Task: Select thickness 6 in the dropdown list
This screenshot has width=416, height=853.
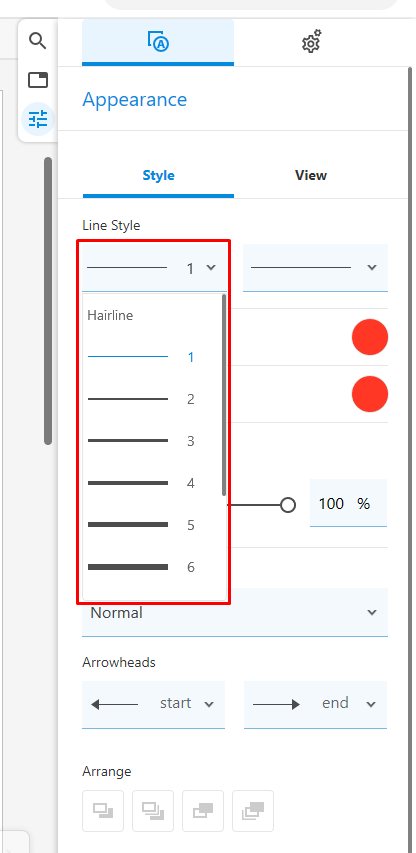Action: (153, 567)
